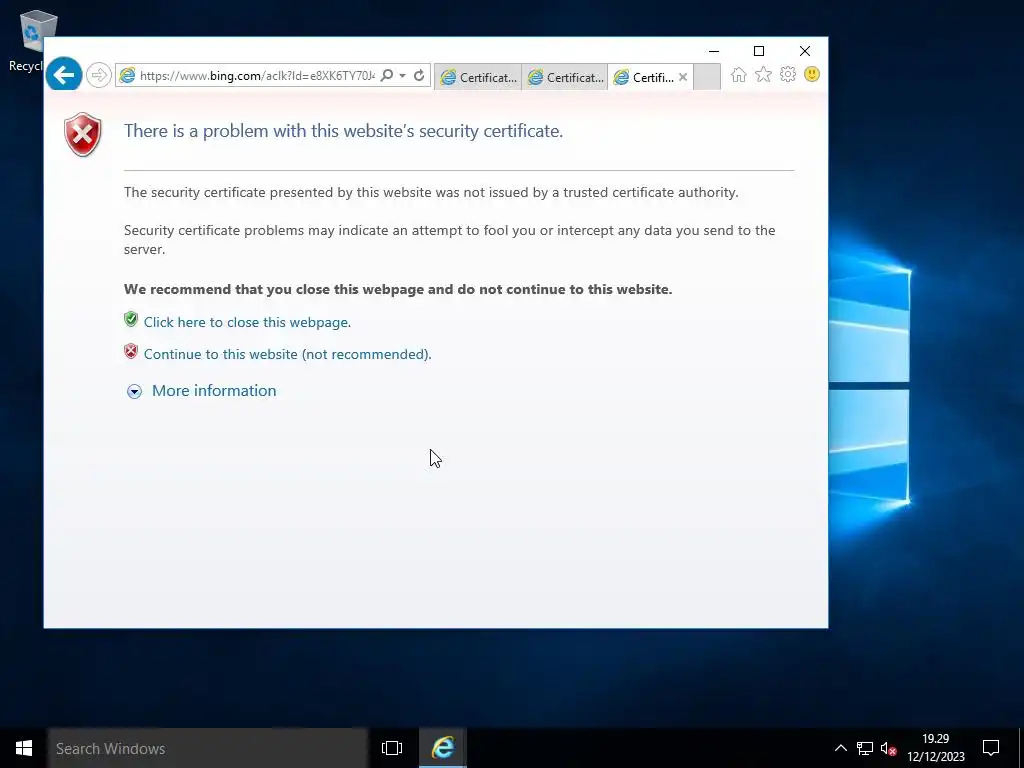The image size is (1024, 768).
Task: Click the More information text link
Action: tap(214, 391)
